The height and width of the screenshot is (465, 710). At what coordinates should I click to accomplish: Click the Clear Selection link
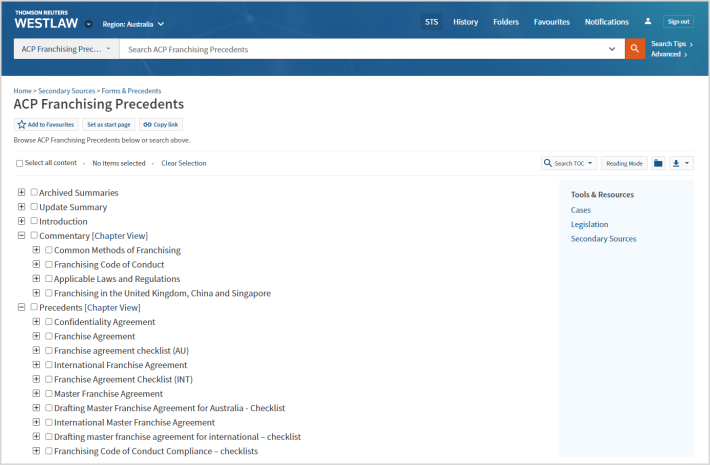click(x=183, y=163)
